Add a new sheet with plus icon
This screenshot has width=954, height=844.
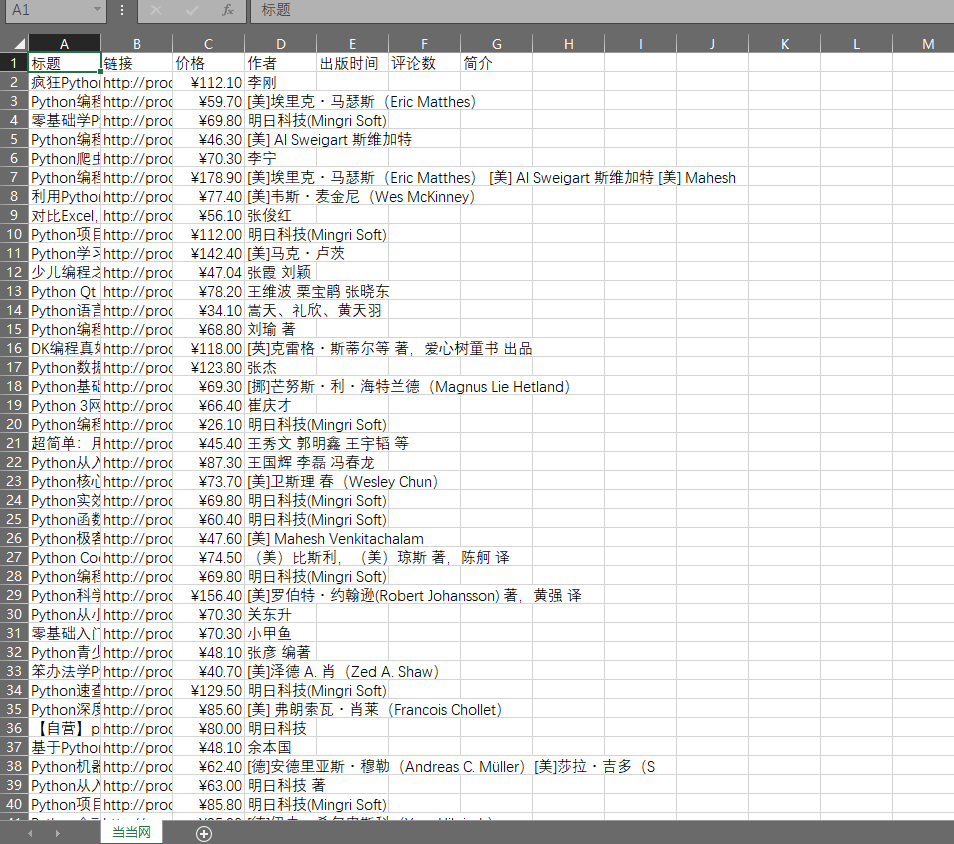204,834
